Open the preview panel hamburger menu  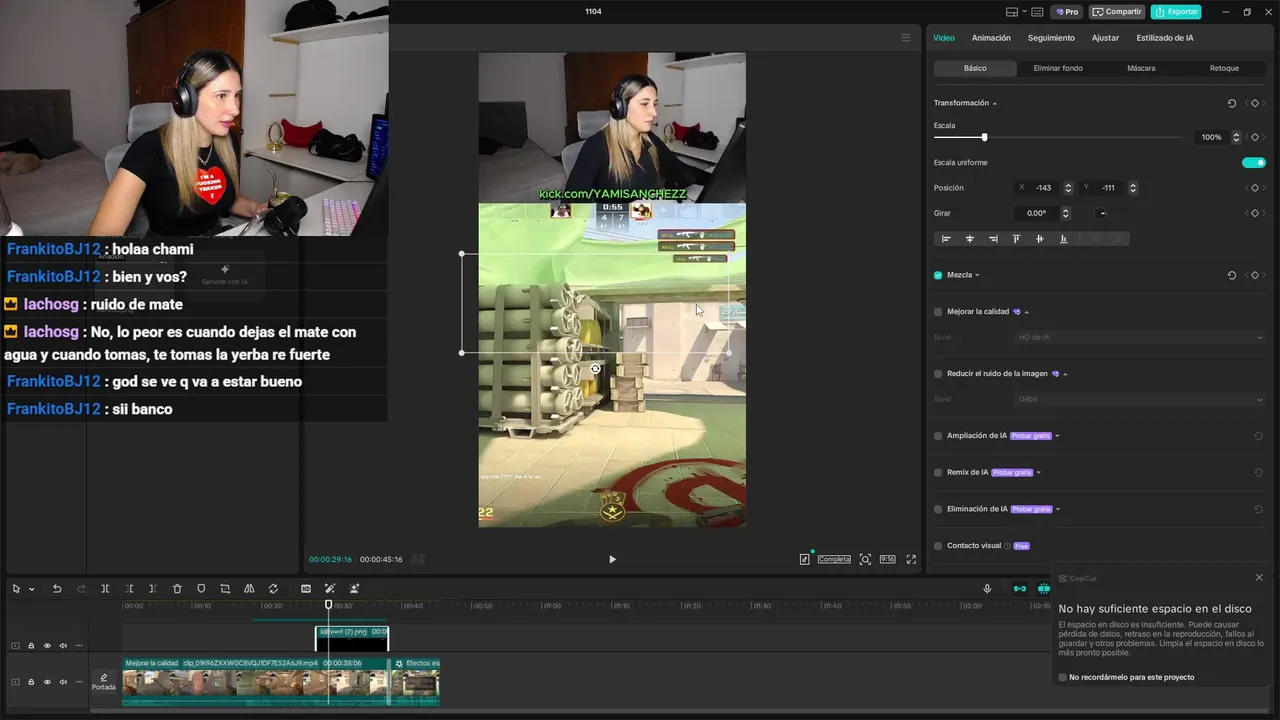click(x=906, y=38)
